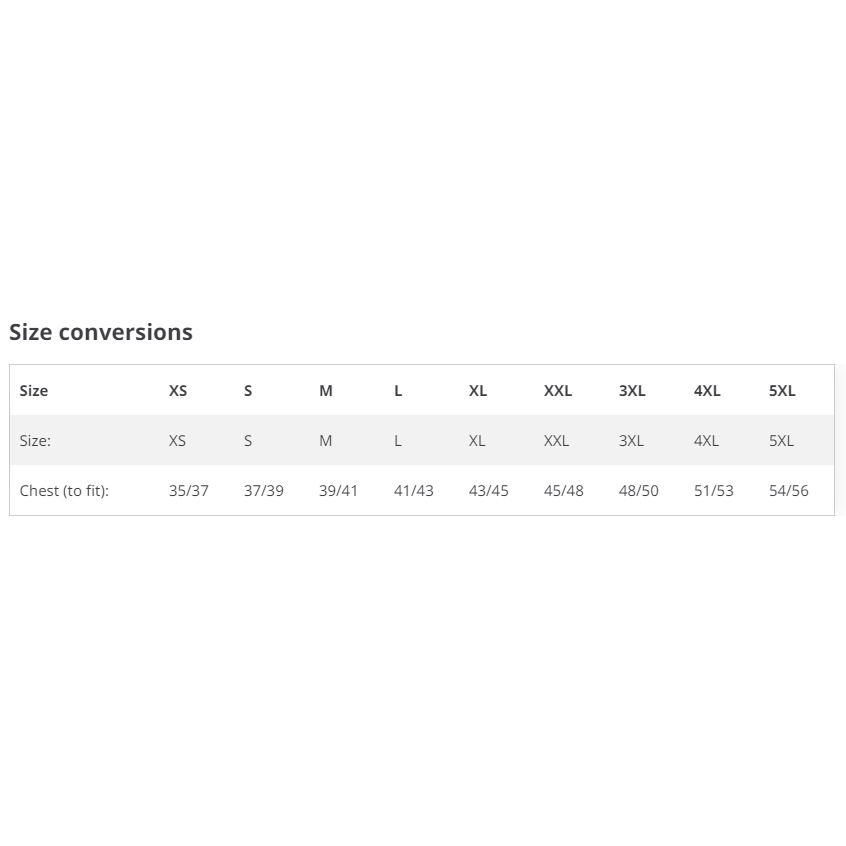This screenshot has height=846, width=846.
Task: Click the 37/39 chest value
Action: point(264,490)
